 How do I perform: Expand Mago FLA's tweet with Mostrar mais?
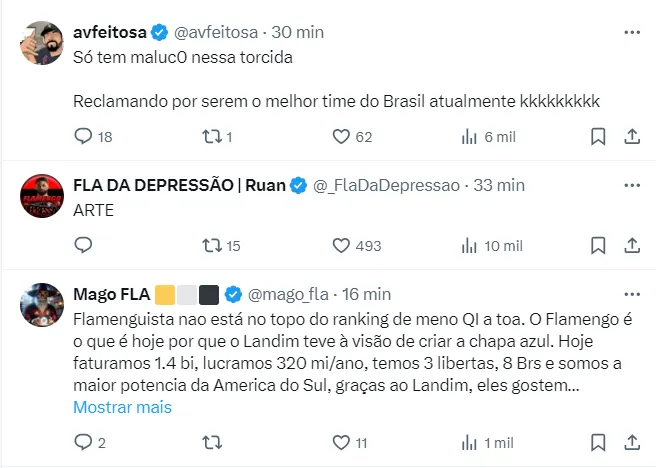tap(123, 407)
